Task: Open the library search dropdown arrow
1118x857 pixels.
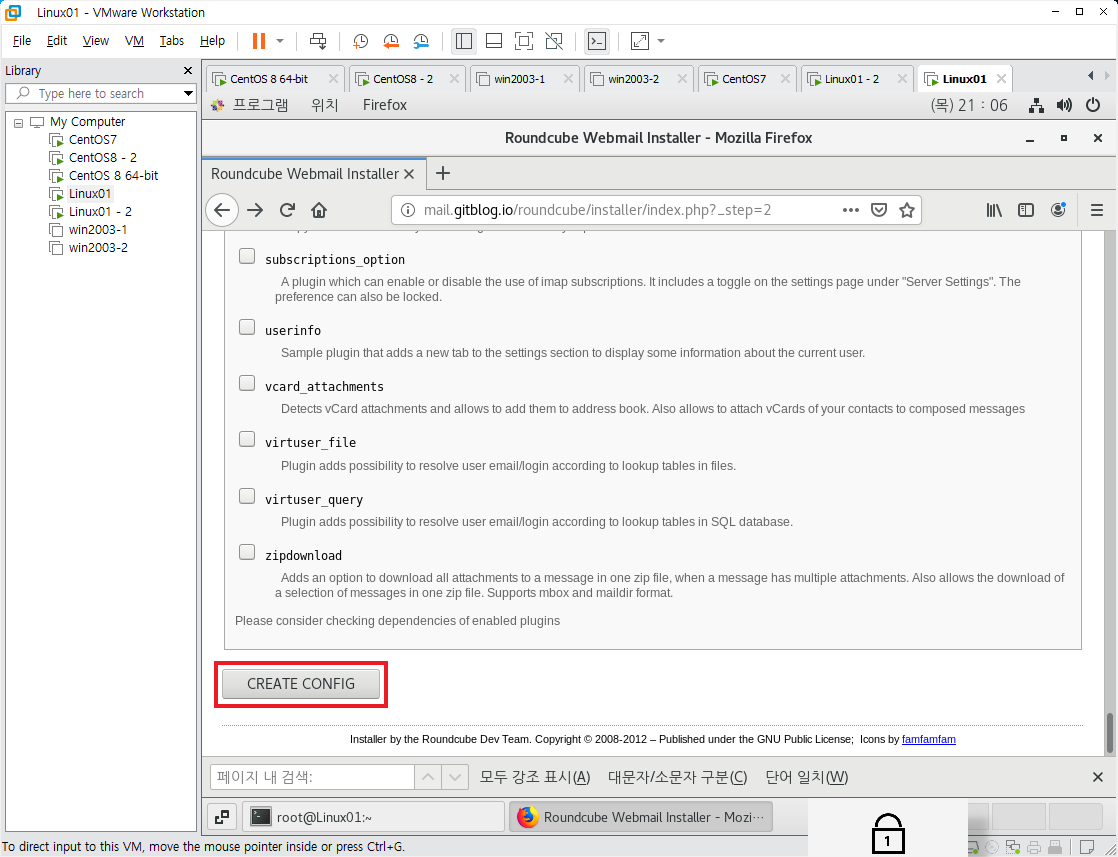Action: (188, 93)
